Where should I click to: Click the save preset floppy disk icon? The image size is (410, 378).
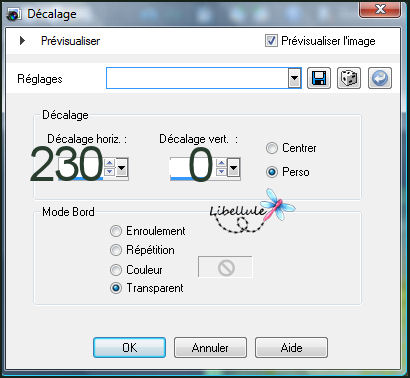pyautogui.click(x=319, y=78)
